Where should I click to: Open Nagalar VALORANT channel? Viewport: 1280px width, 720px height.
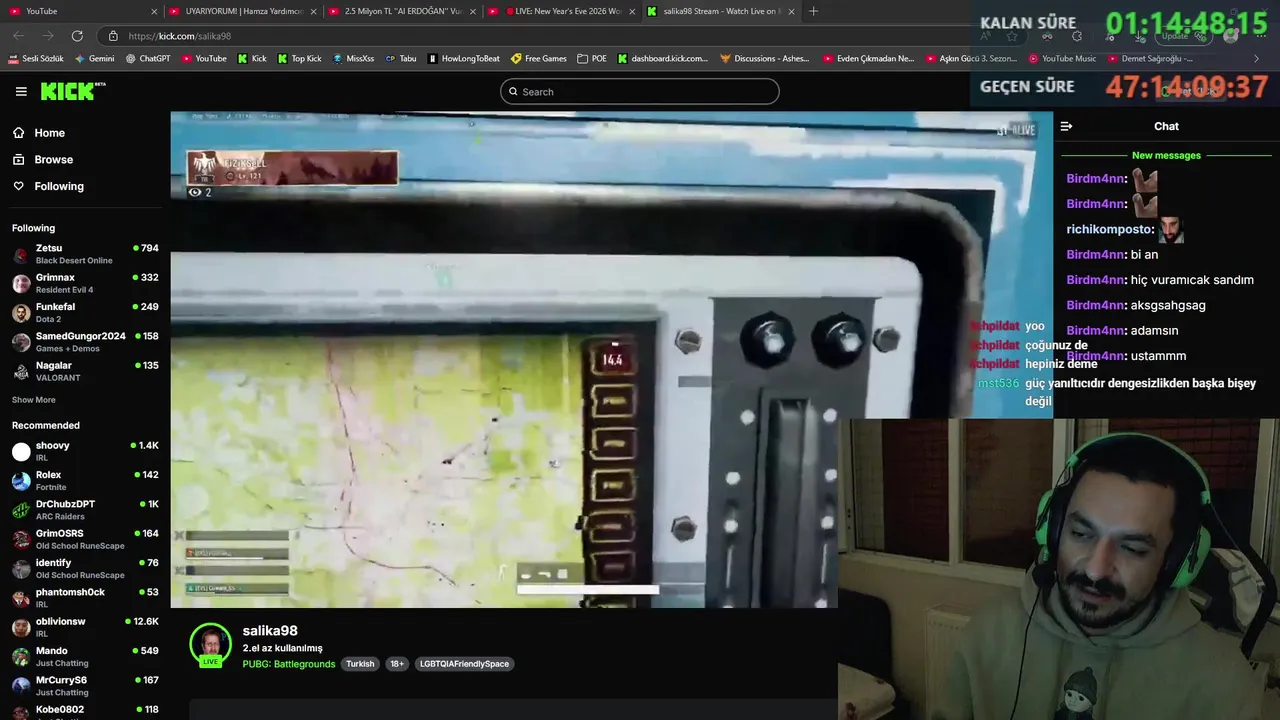pos(86,371)
